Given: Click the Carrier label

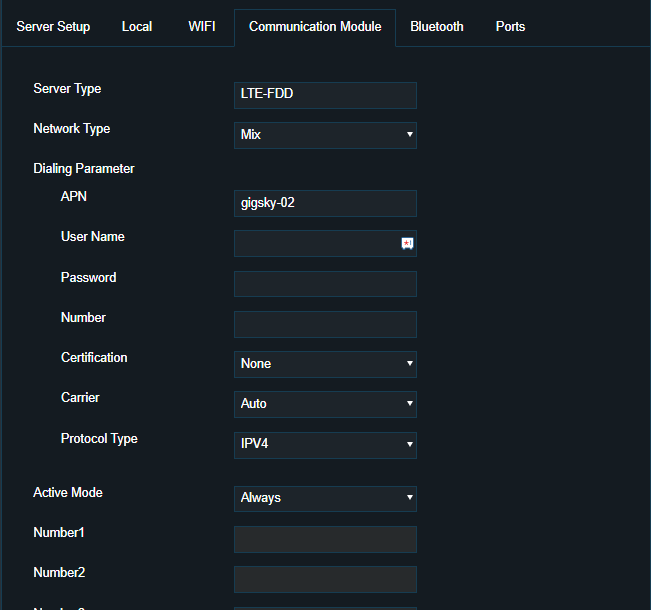Looking at the screenshot, I should point(80,397).
